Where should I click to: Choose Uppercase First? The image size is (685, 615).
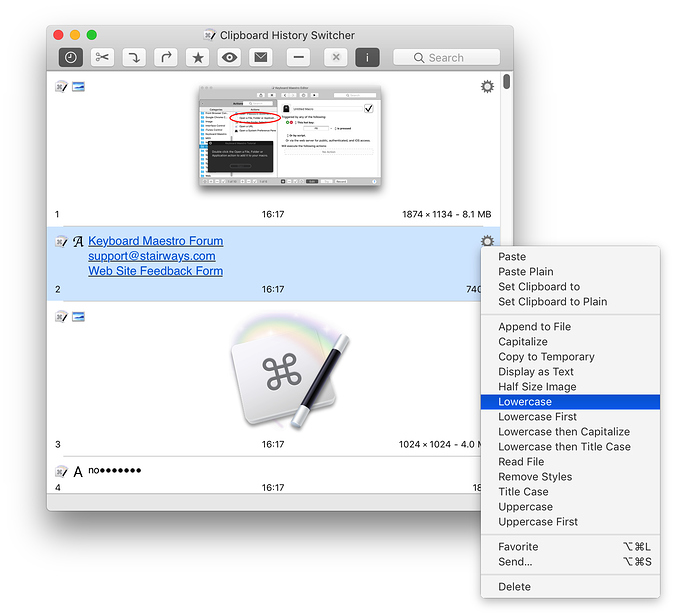(x=570, y=522)
